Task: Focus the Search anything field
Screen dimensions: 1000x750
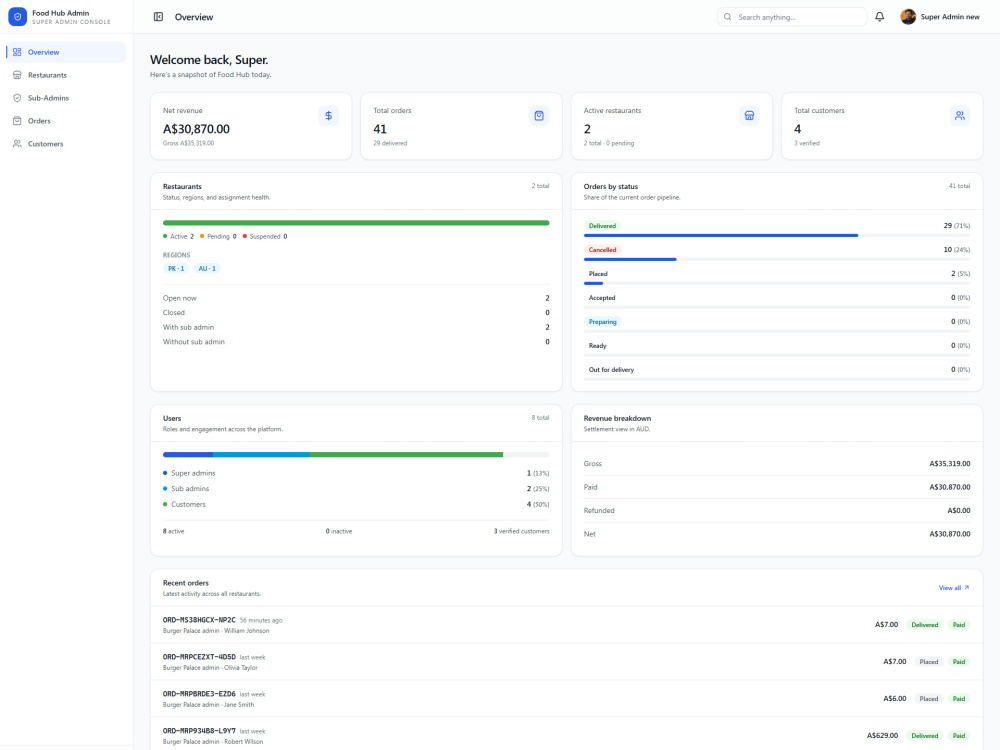Action: tap(791, 17)
